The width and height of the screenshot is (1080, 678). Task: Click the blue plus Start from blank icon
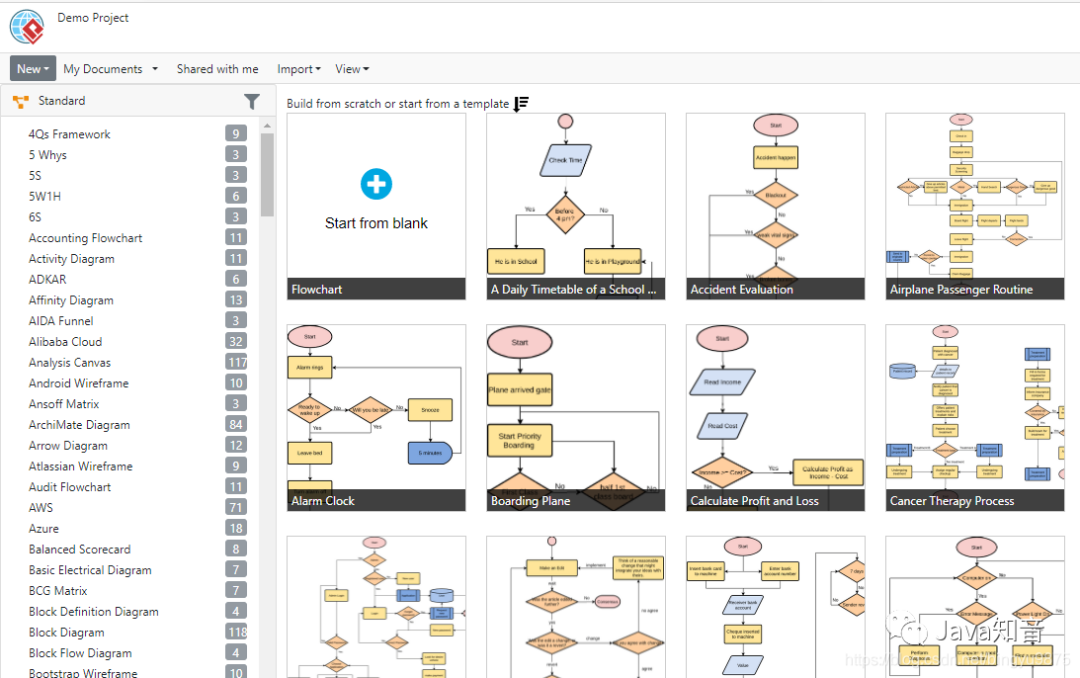tap(376, 184)
